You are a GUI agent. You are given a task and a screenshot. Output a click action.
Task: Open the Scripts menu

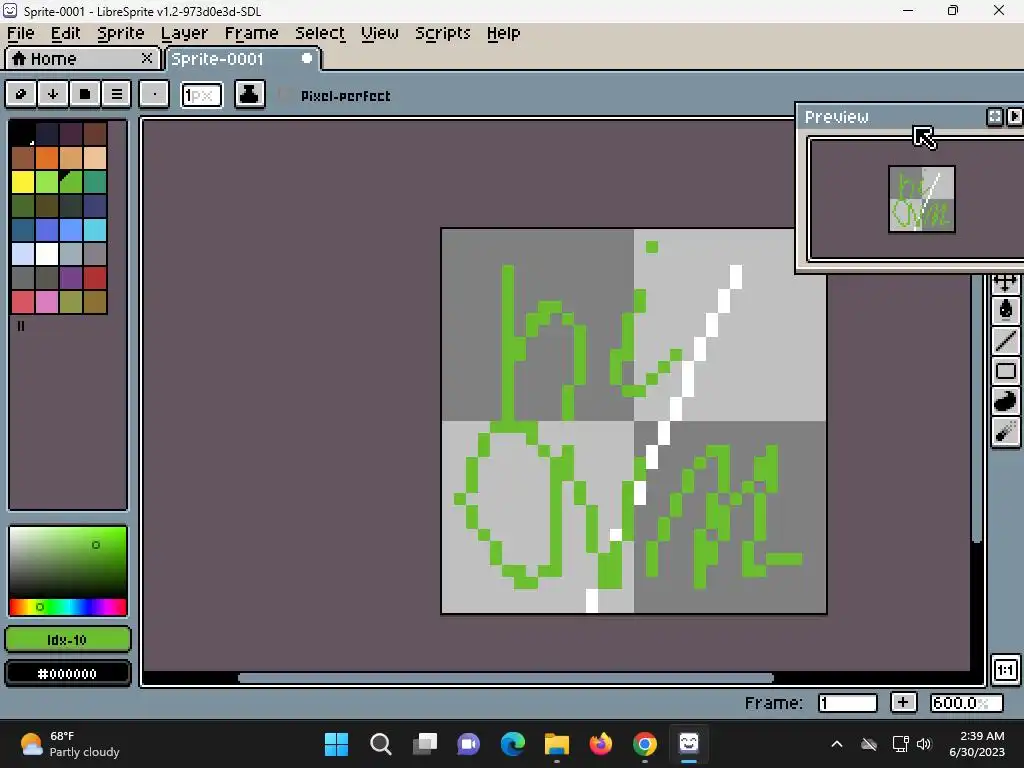tap(443, 33)
